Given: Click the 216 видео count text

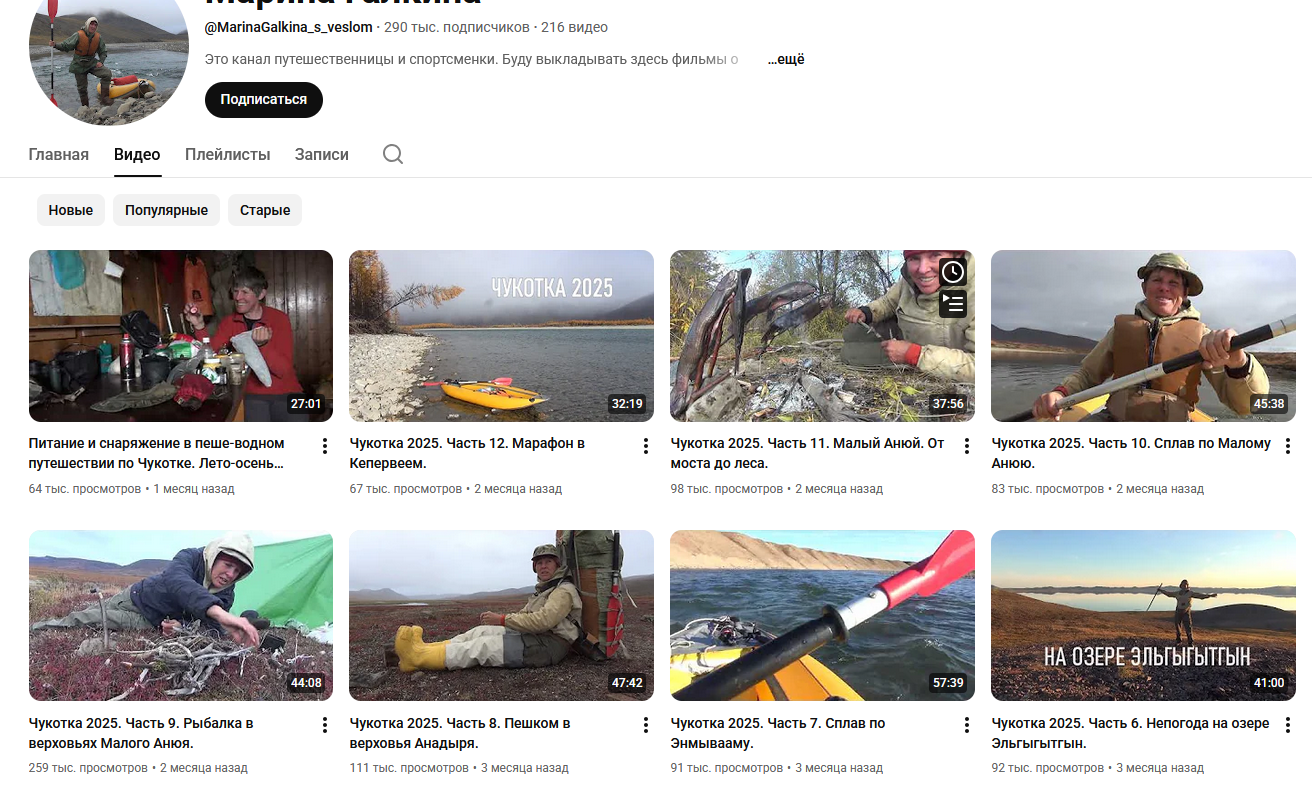Looking at the screenshot, I should [574, 28].
